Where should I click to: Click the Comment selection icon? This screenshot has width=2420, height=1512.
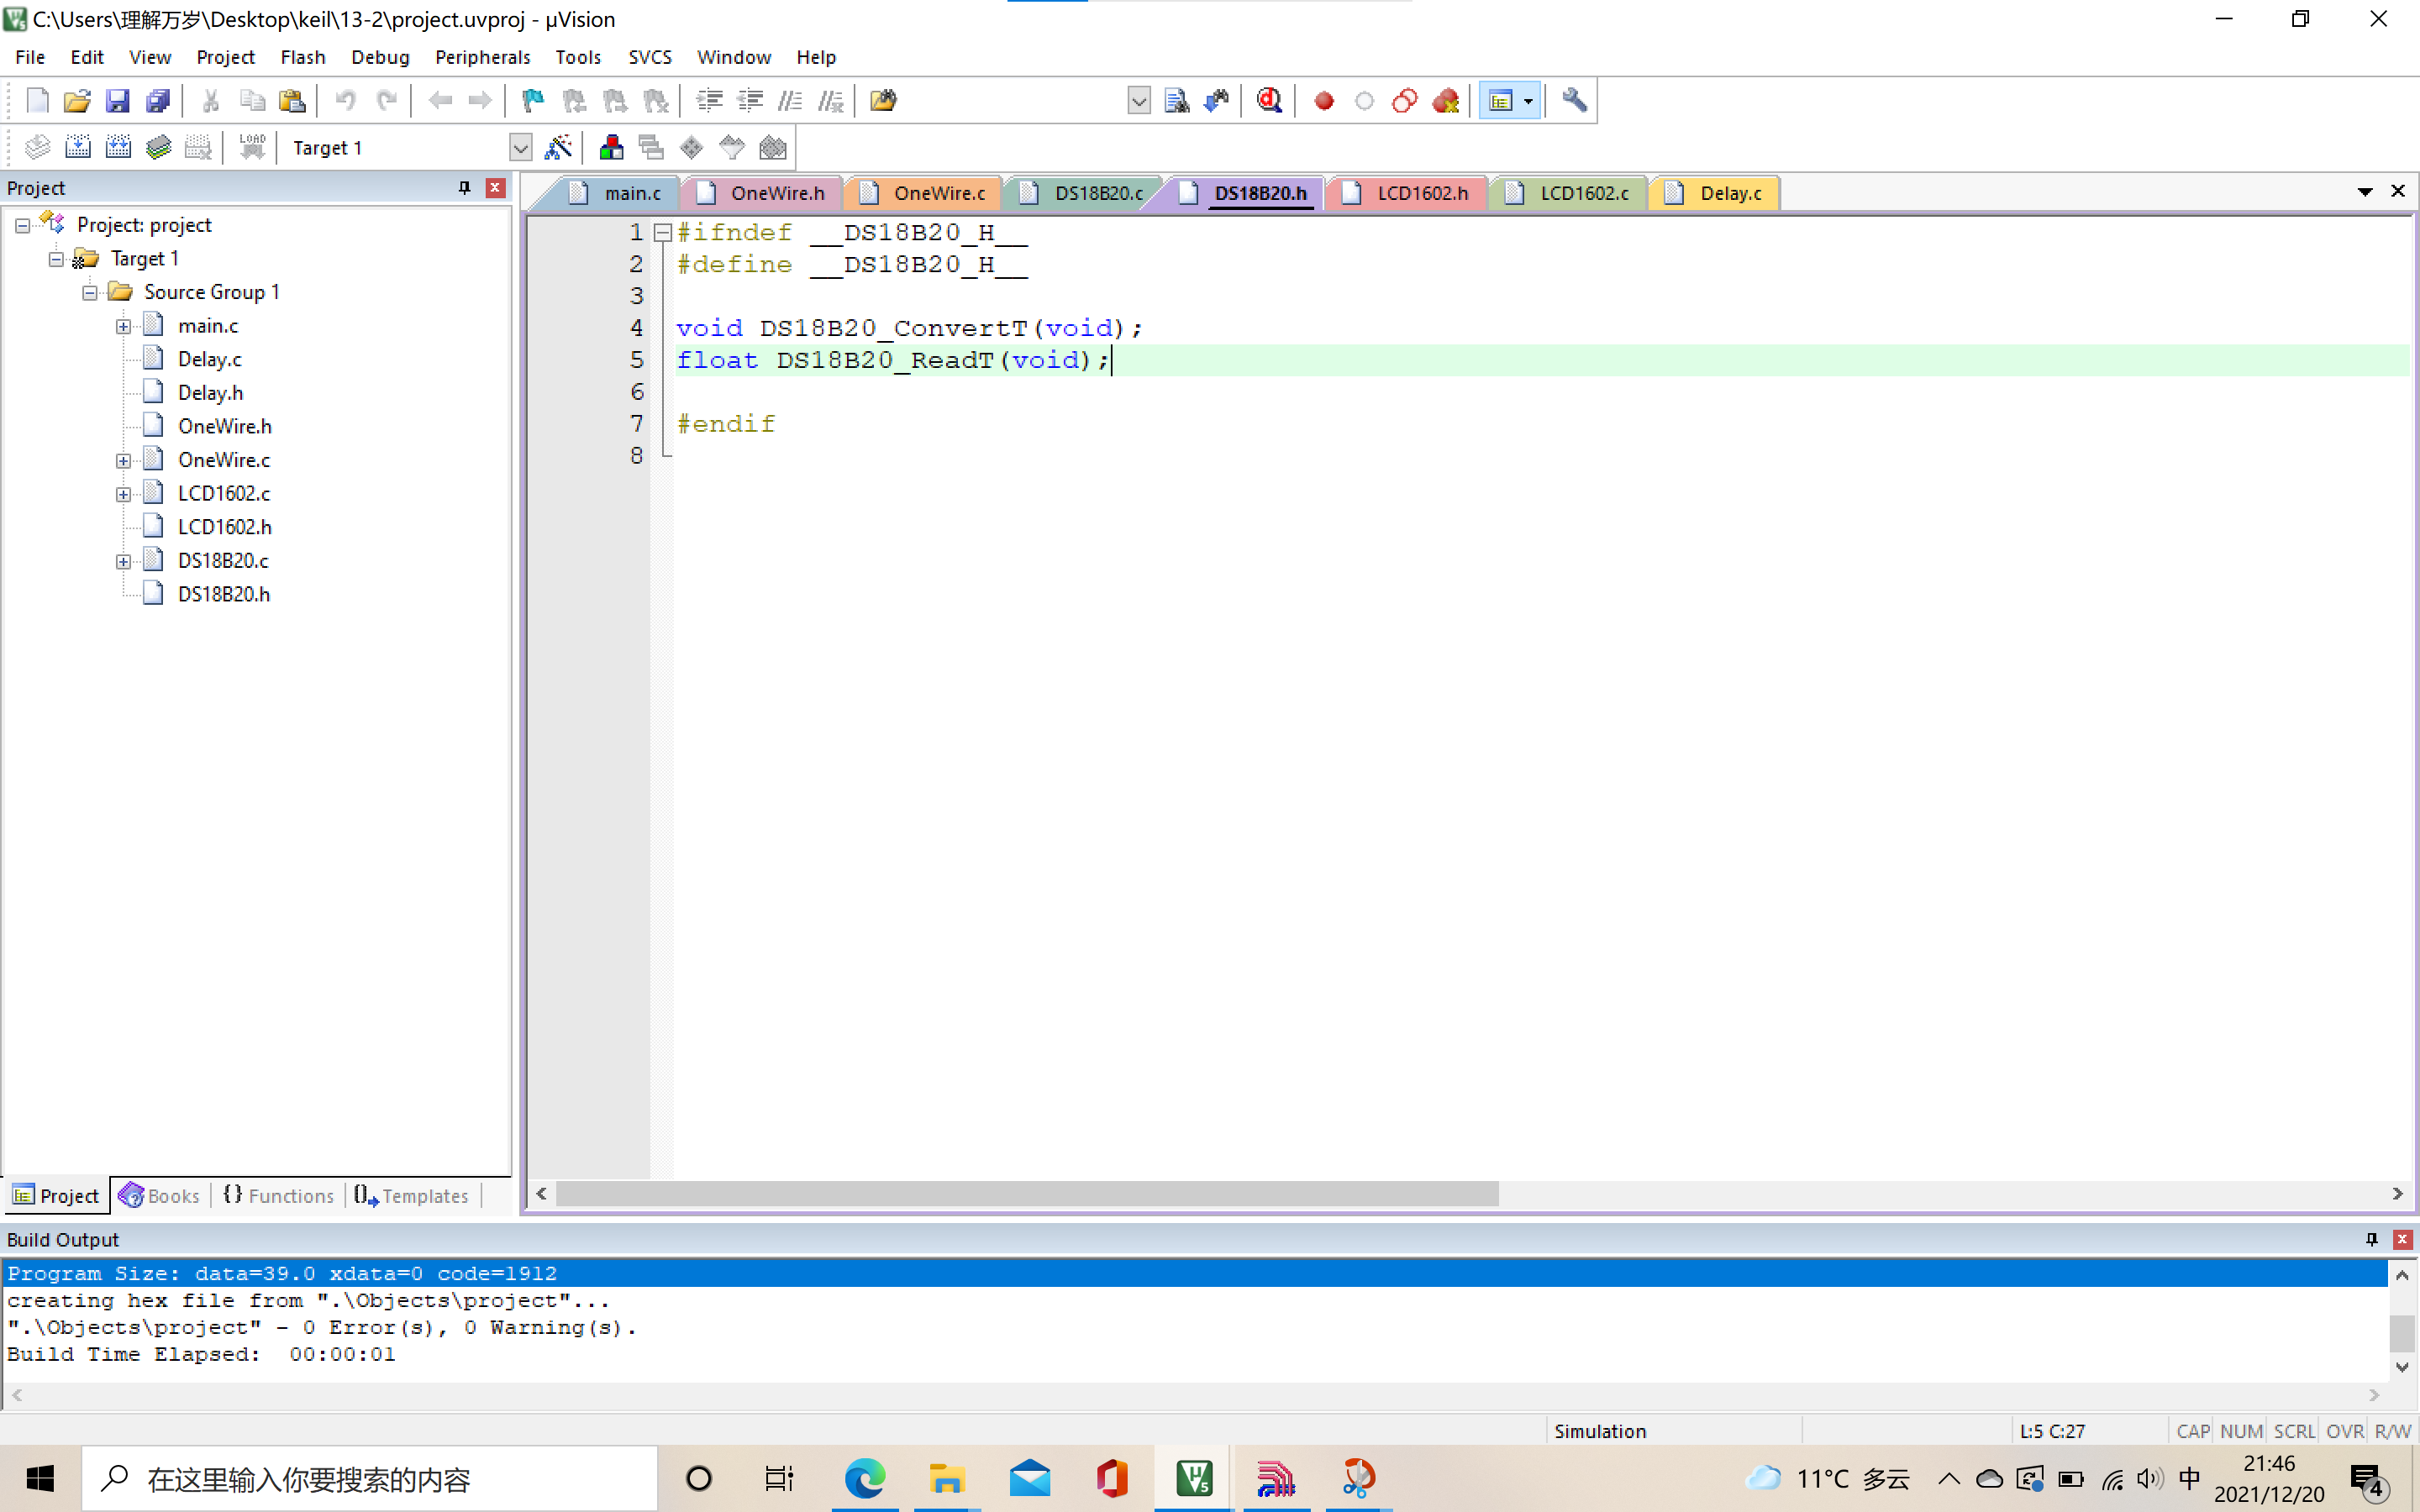[x=790, y=100]
